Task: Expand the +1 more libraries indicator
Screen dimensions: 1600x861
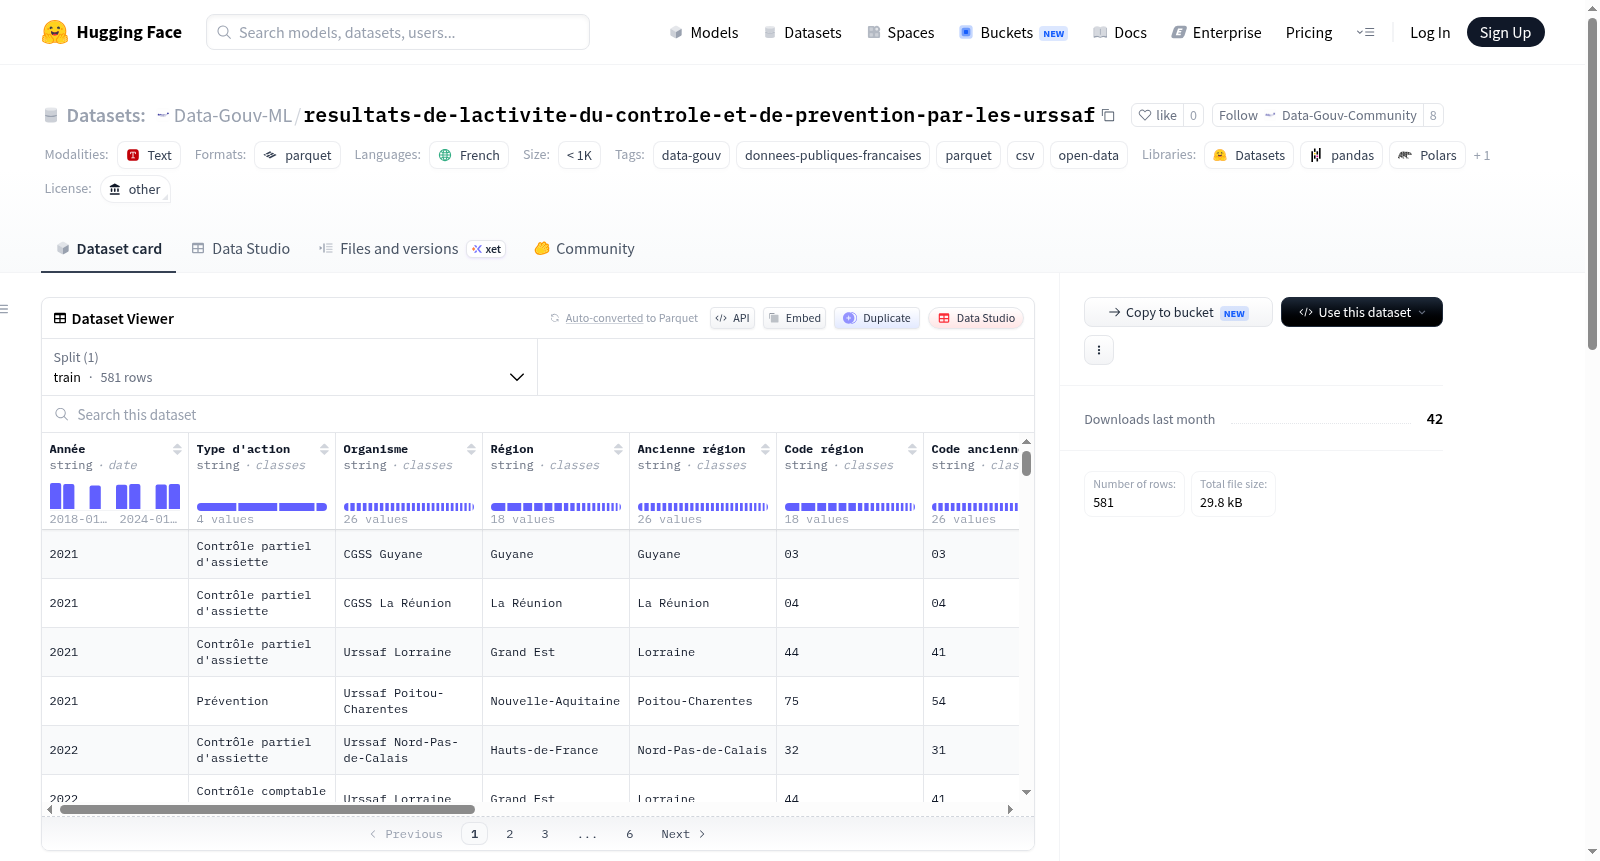Action: point(1481,155)
